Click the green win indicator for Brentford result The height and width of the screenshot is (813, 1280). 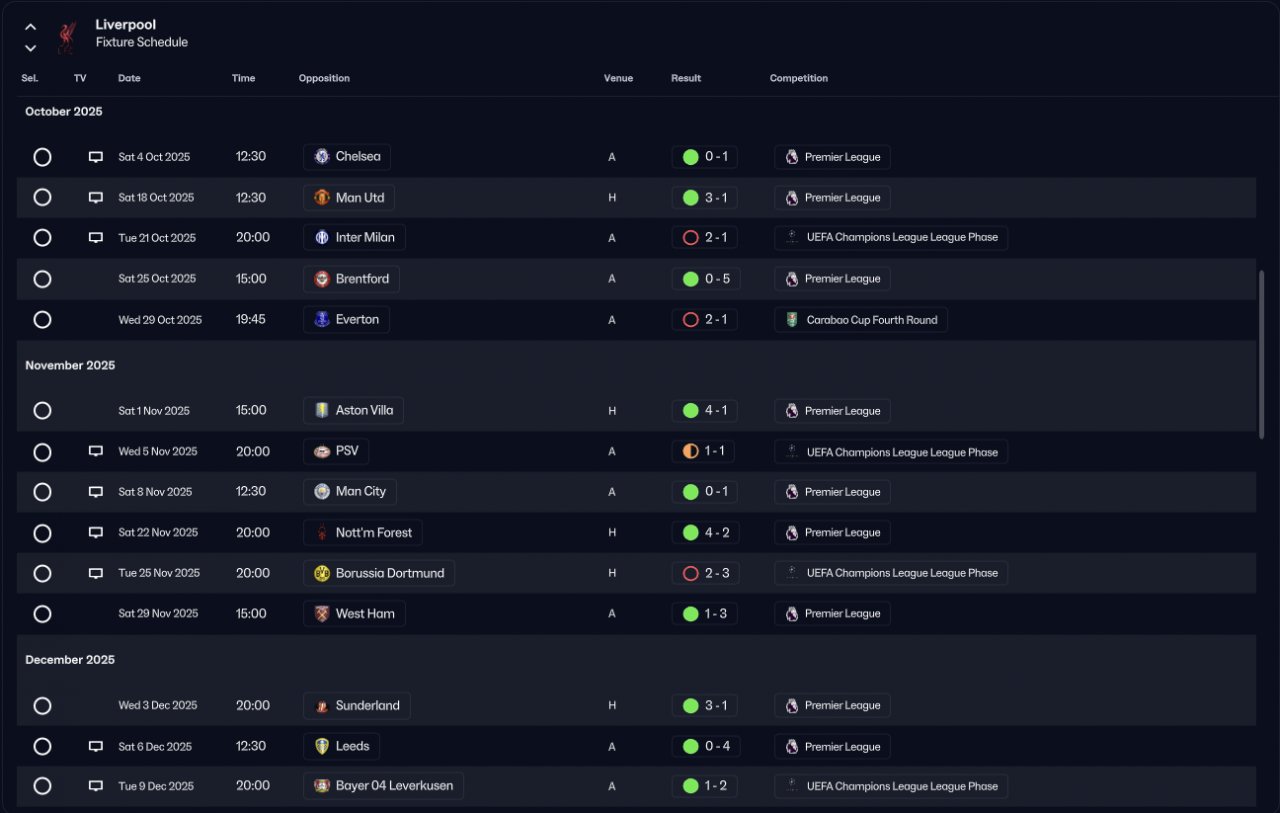[x=690, y=279]
